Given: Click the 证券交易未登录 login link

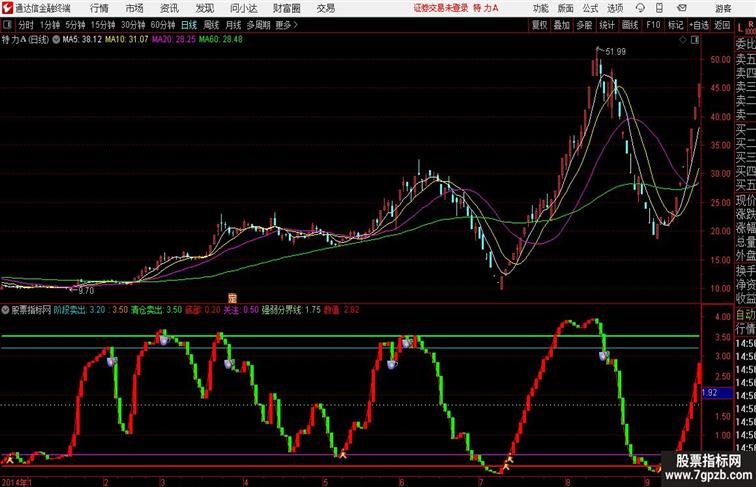Looking at the screenshot, I should pyautogui.click(x=441, y=8).
